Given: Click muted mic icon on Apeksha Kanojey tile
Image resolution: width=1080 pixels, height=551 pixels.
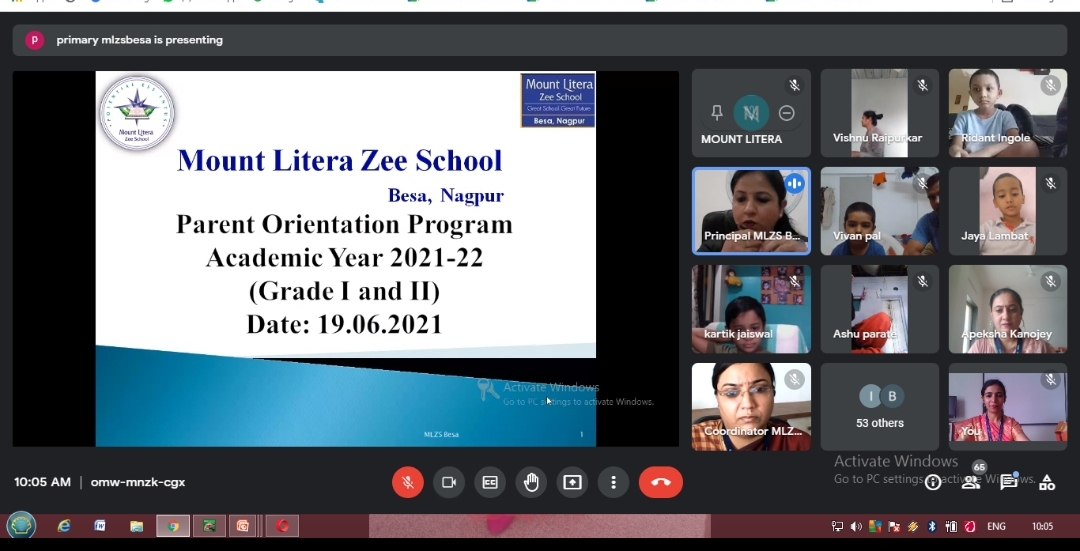Looking at the screenshot, I should 1050,281.
